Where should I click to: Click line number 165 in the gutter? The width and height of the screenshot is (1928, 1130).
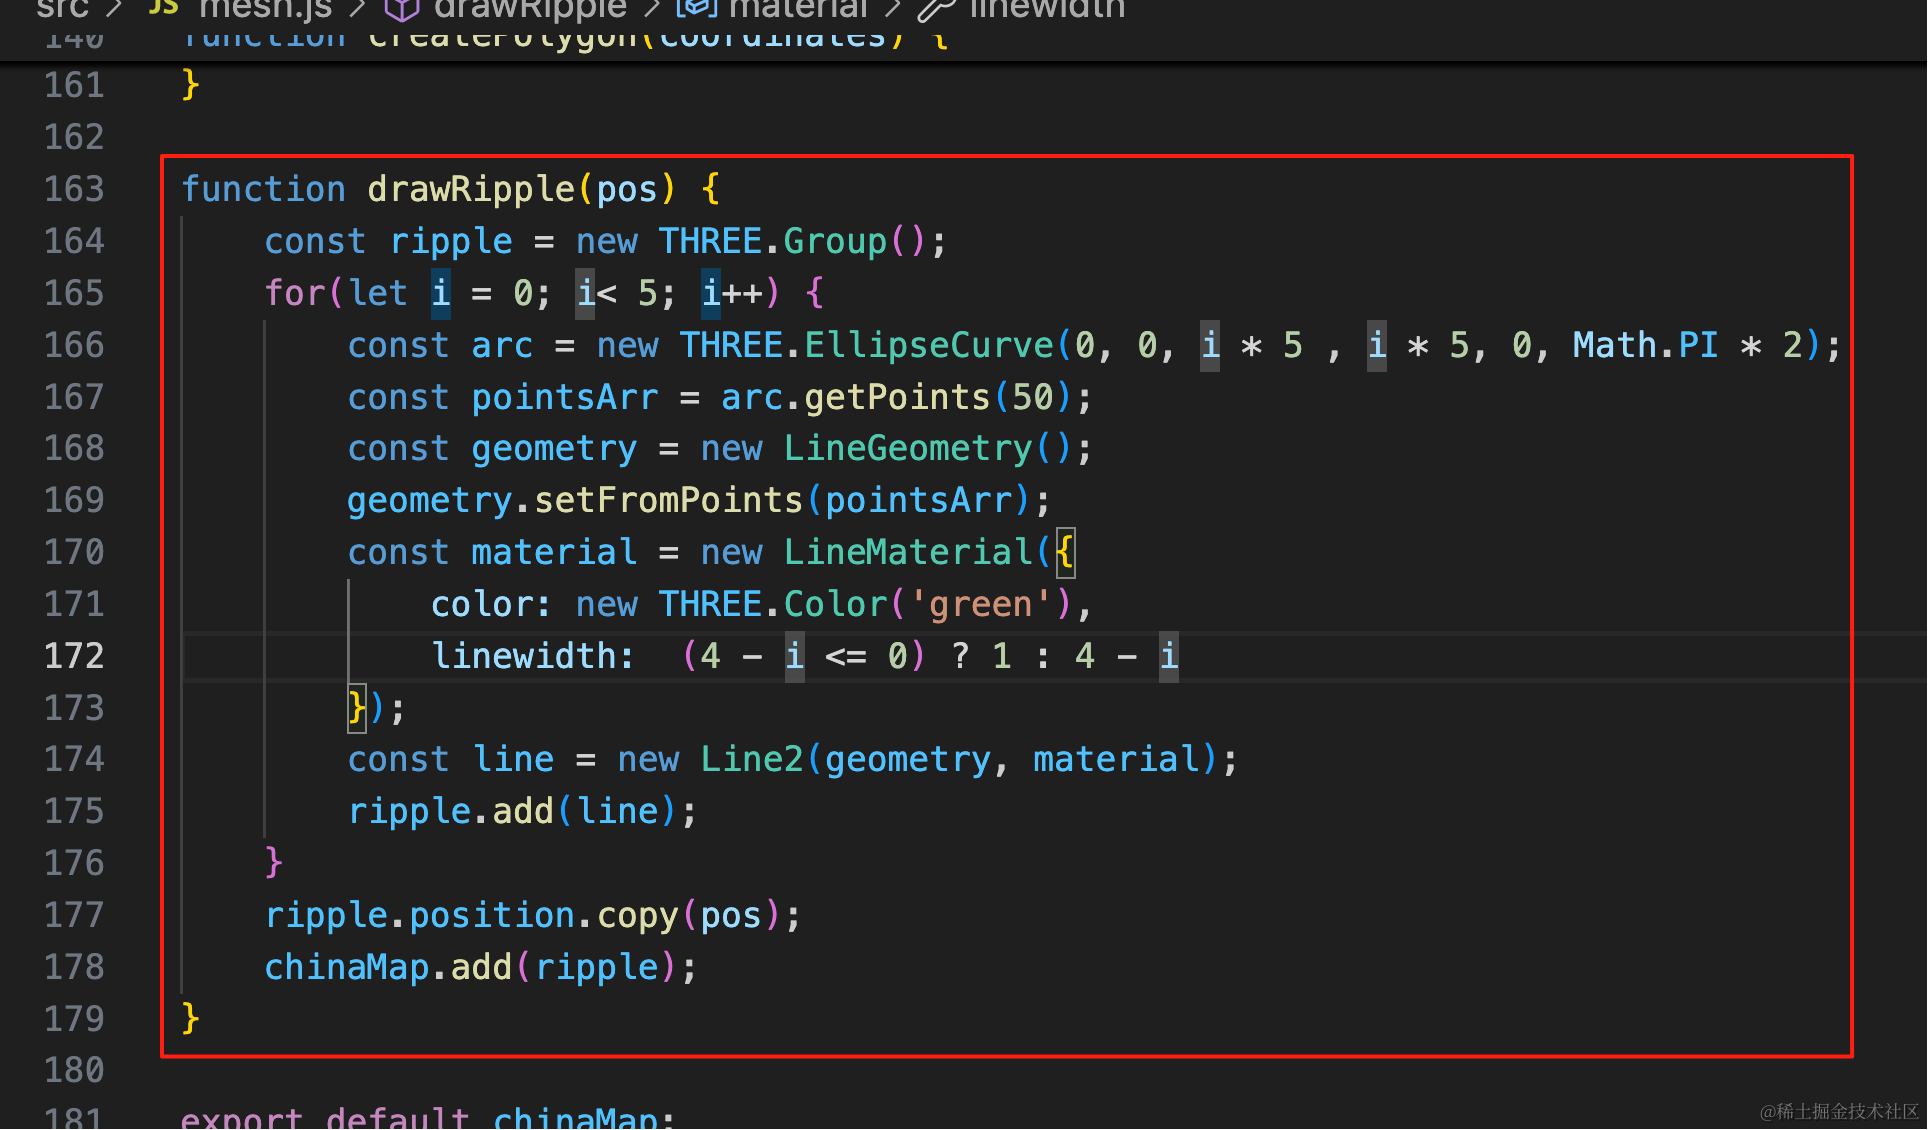click(74, 293)
